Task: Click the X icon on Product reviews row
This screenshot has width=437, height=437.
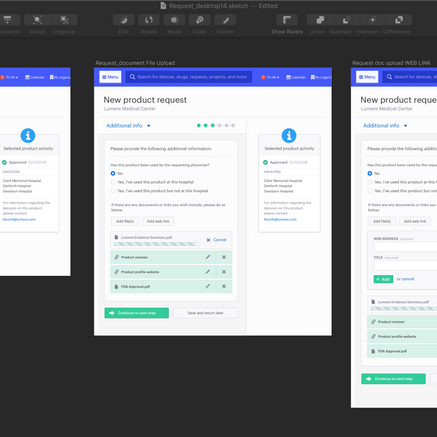Action: [x=224, y=257]
